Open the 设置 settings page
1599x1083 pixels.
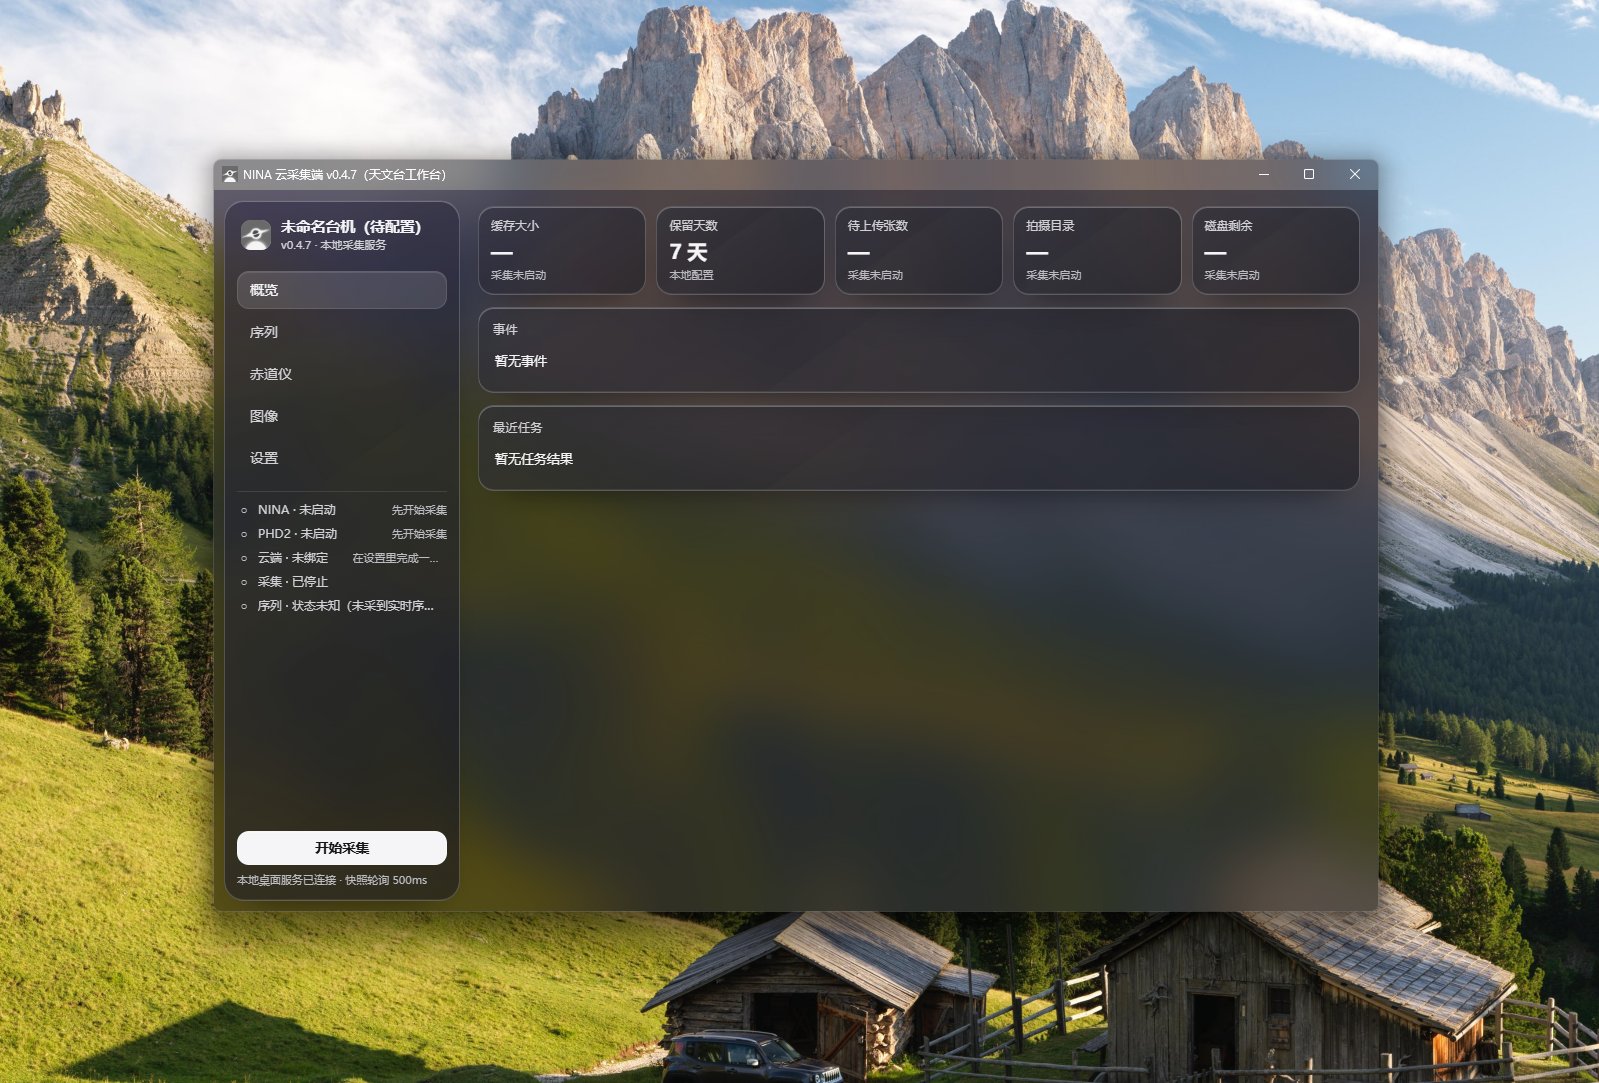click(342, 458)
